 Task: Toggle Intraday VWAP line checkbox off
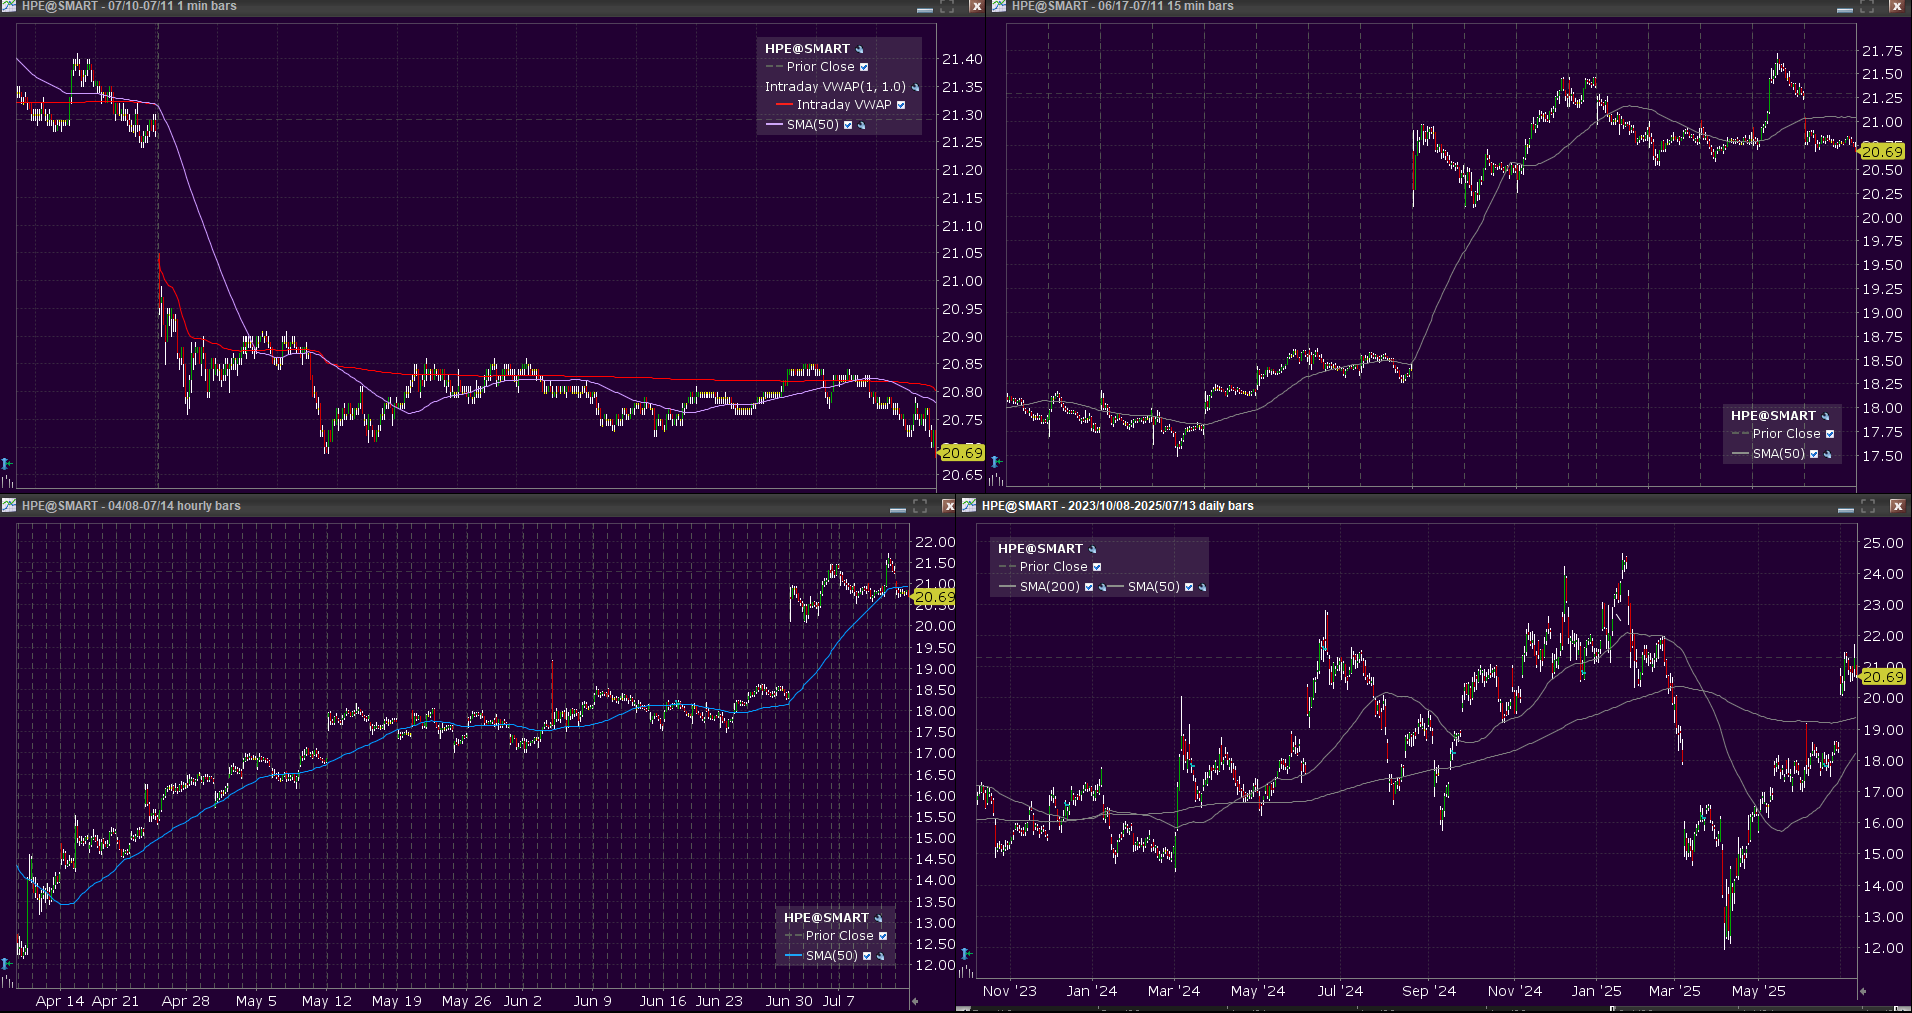pyautogui.click(x=901, y=105)
